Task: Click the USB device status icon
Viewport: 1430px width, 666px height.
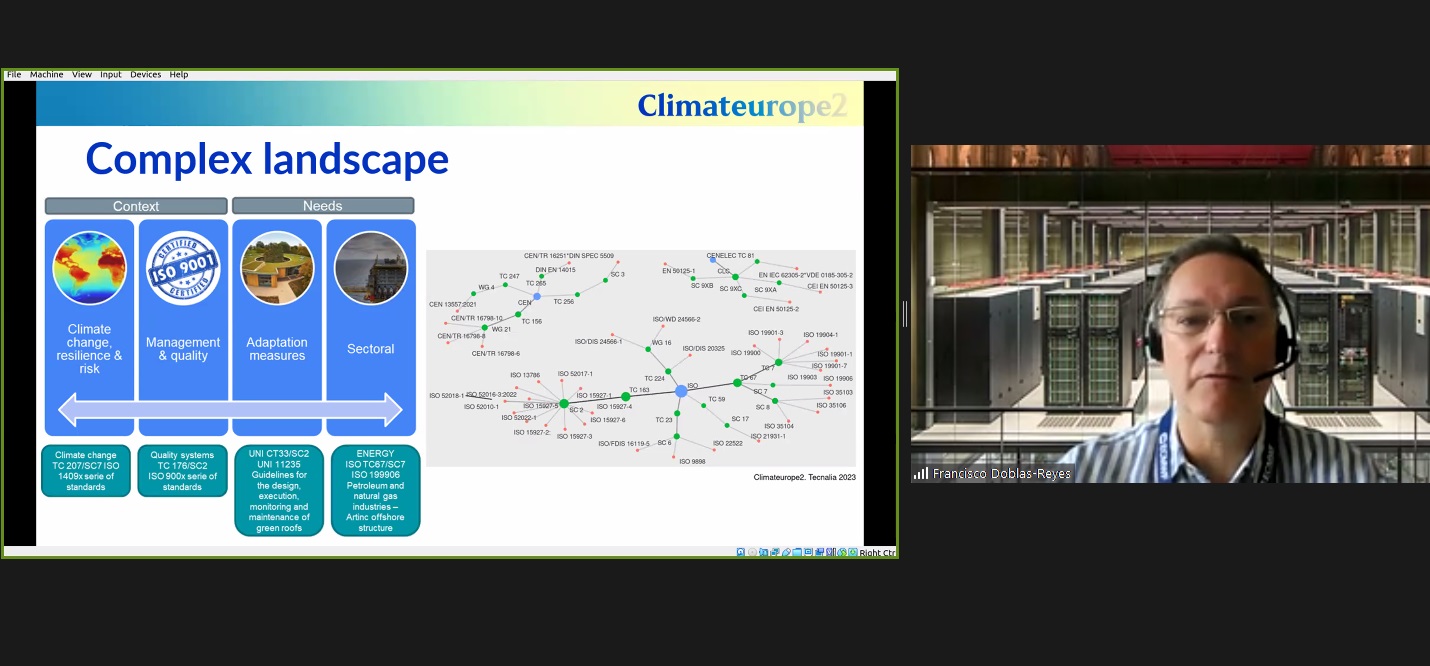Action: point(786,552)
